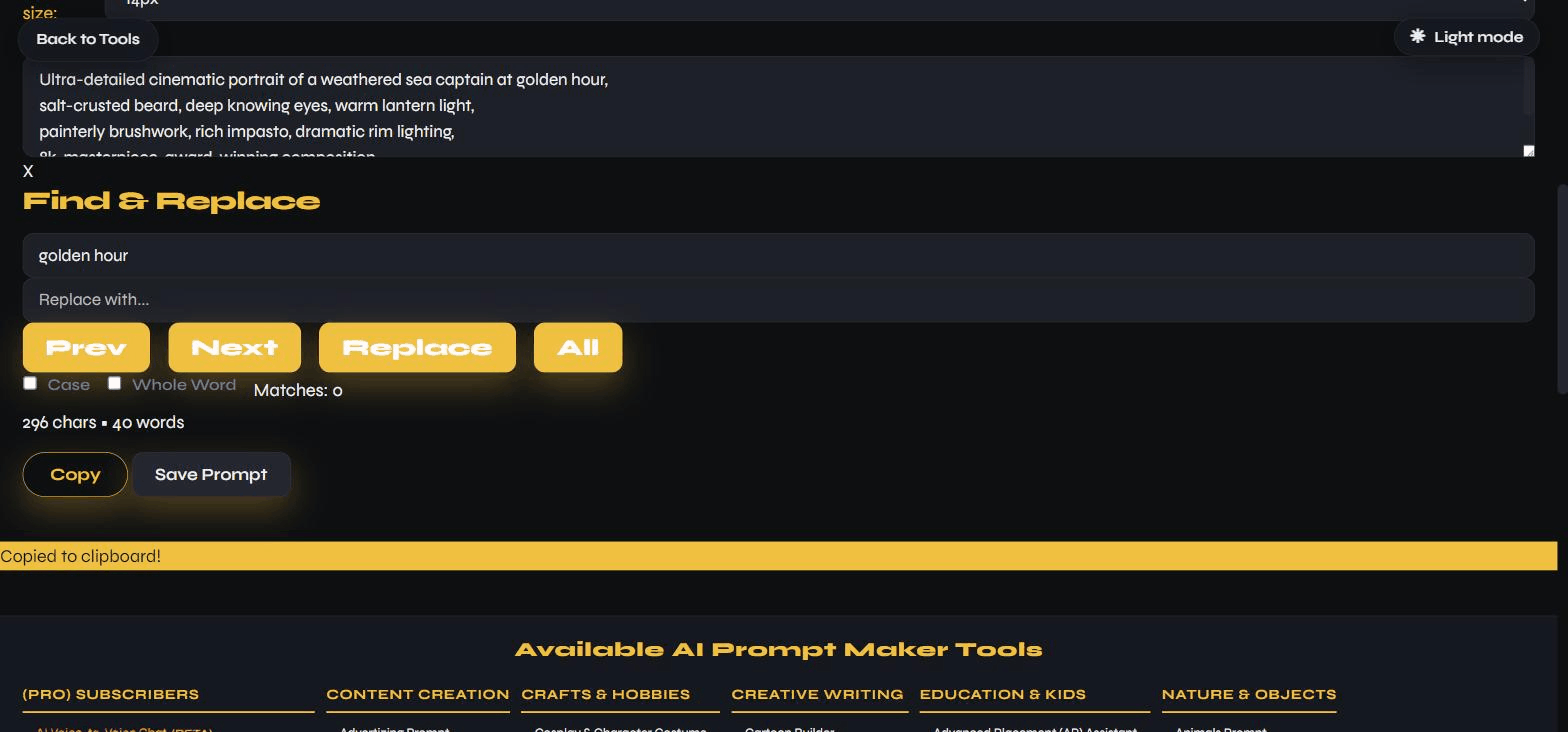1568x732 pixels.
Task: Click the CONTENT CREATION category heading
Action: tap(418, 694)
